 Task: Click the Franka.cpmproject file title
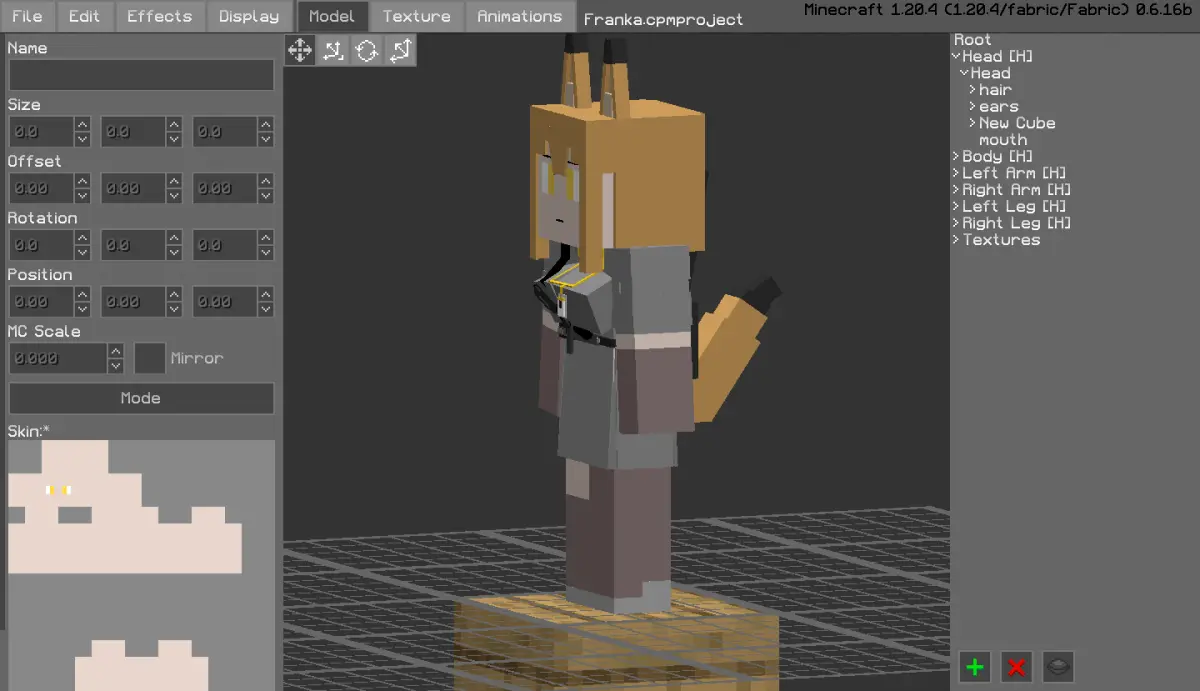663,19
